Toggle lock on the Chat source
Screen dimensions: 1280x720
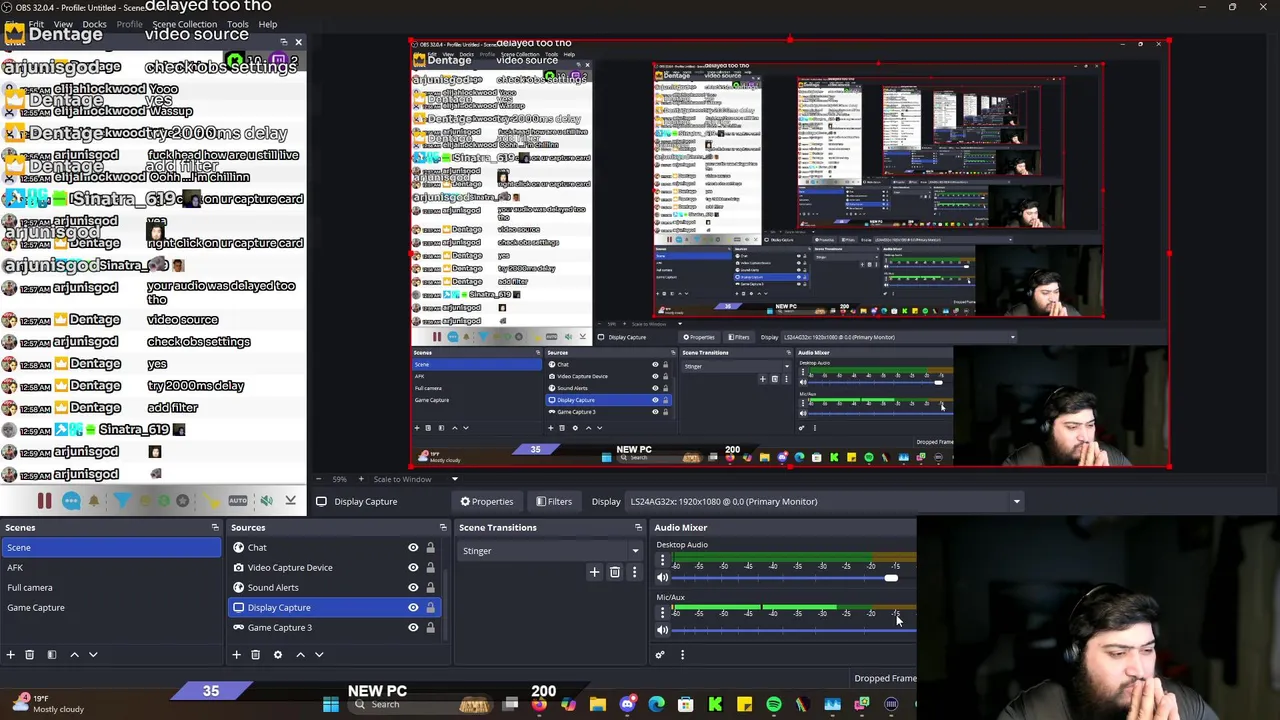point(431,548)
